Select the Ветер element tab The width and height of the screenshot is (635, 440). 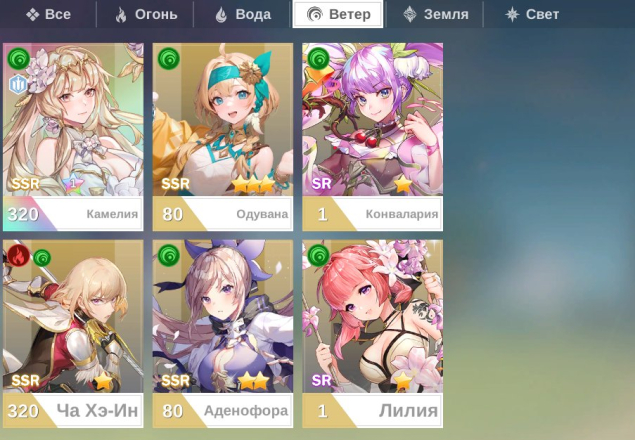click(x=338, y=14)
